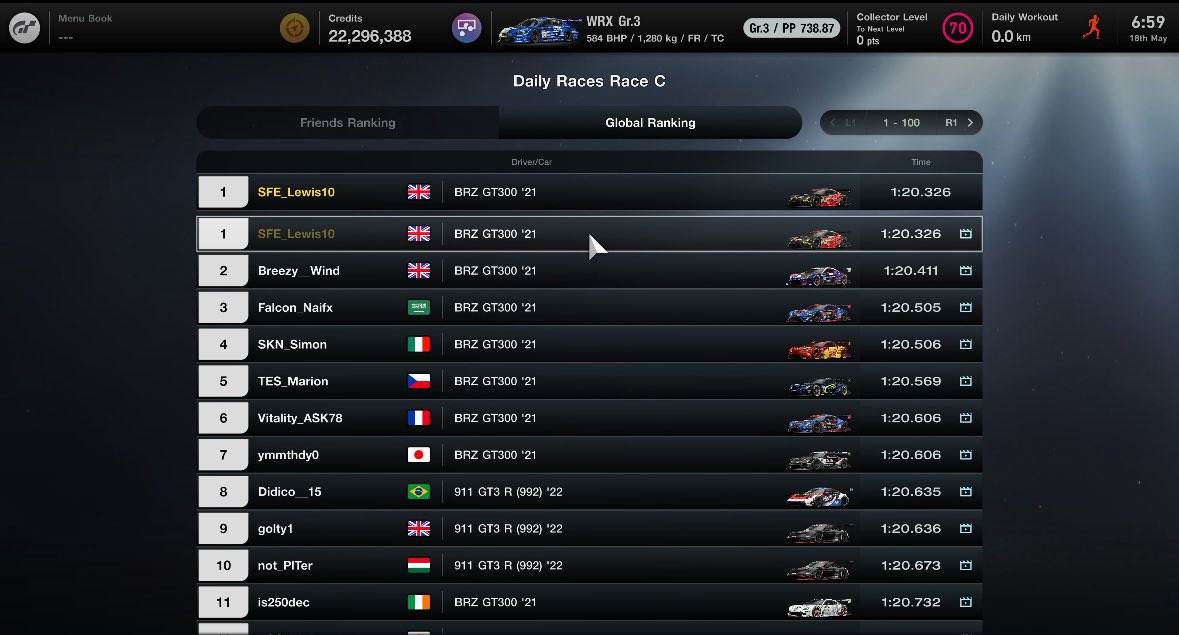Open replay icon for is250dec row
1179x635 pixels.
(965, 602)
